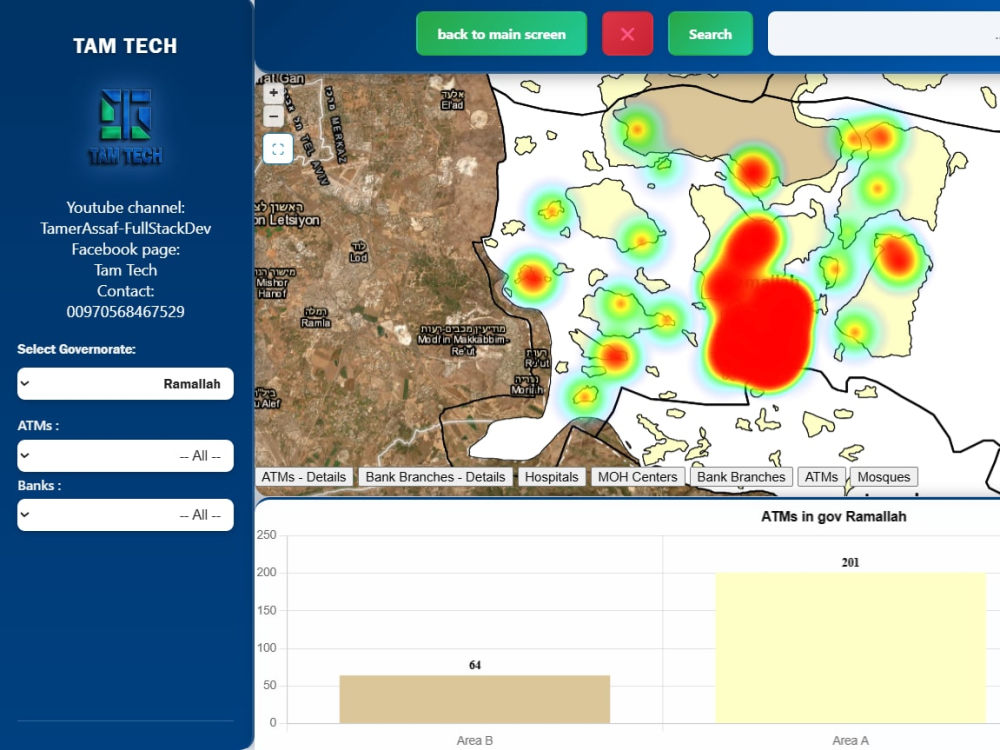Viewport: 1000px width, 750px height.
Task: Open the Banks filter dropdown
Action: [126, 515]
